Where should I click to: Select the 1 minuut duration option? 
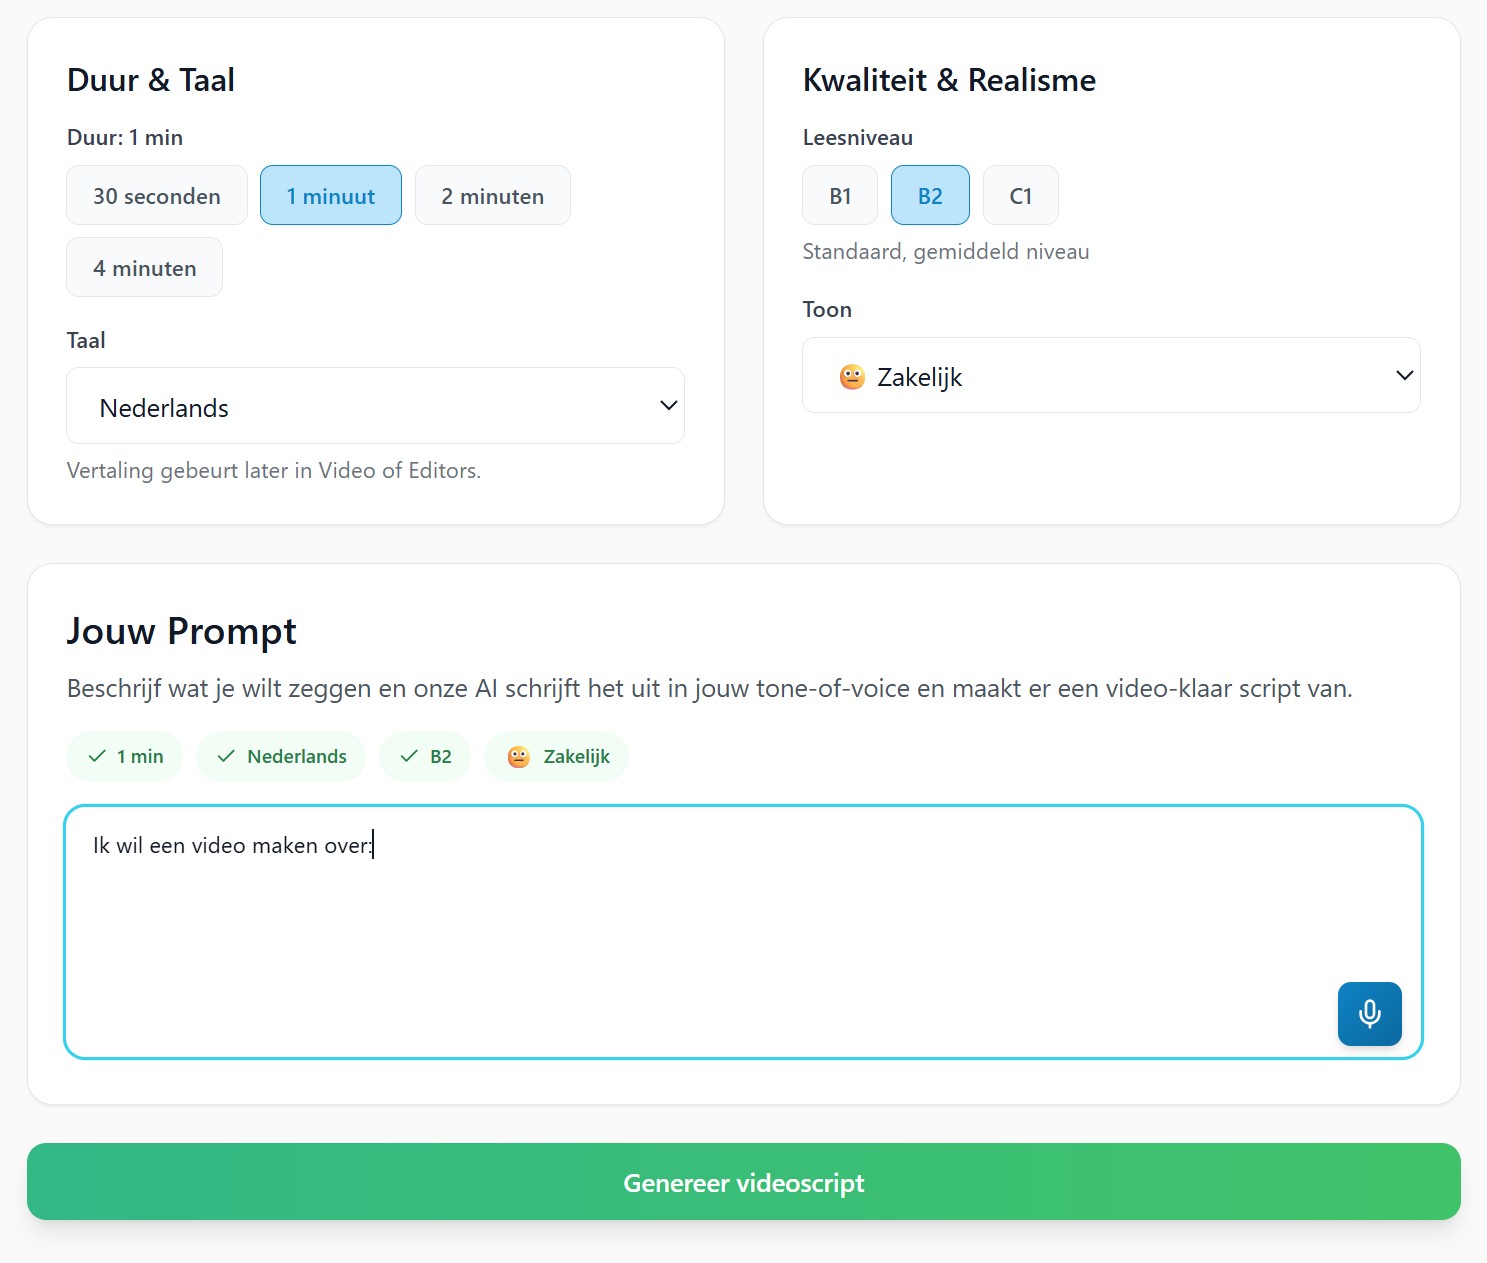(x=330, y=196)
